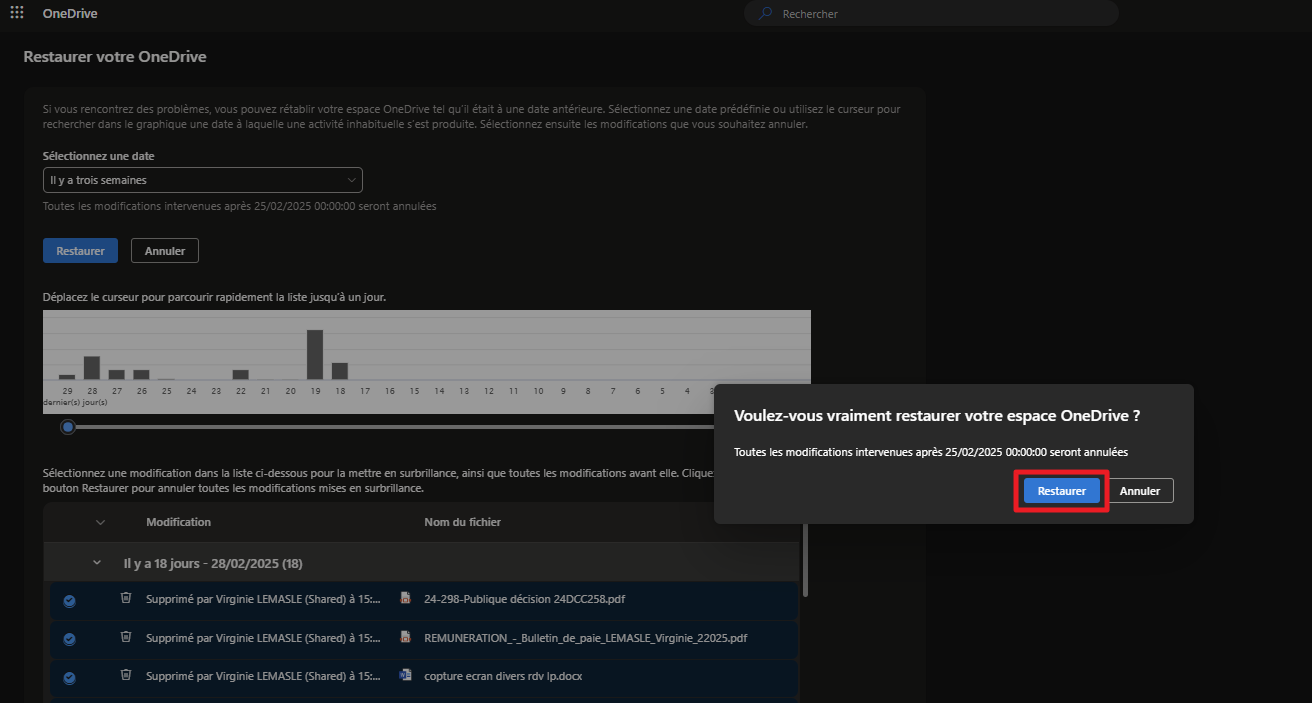1312x703 pixels.
Task: Collapse the "Il y a 18 jours - 28/02/2025" group
Action: click(x=97, y=563)
